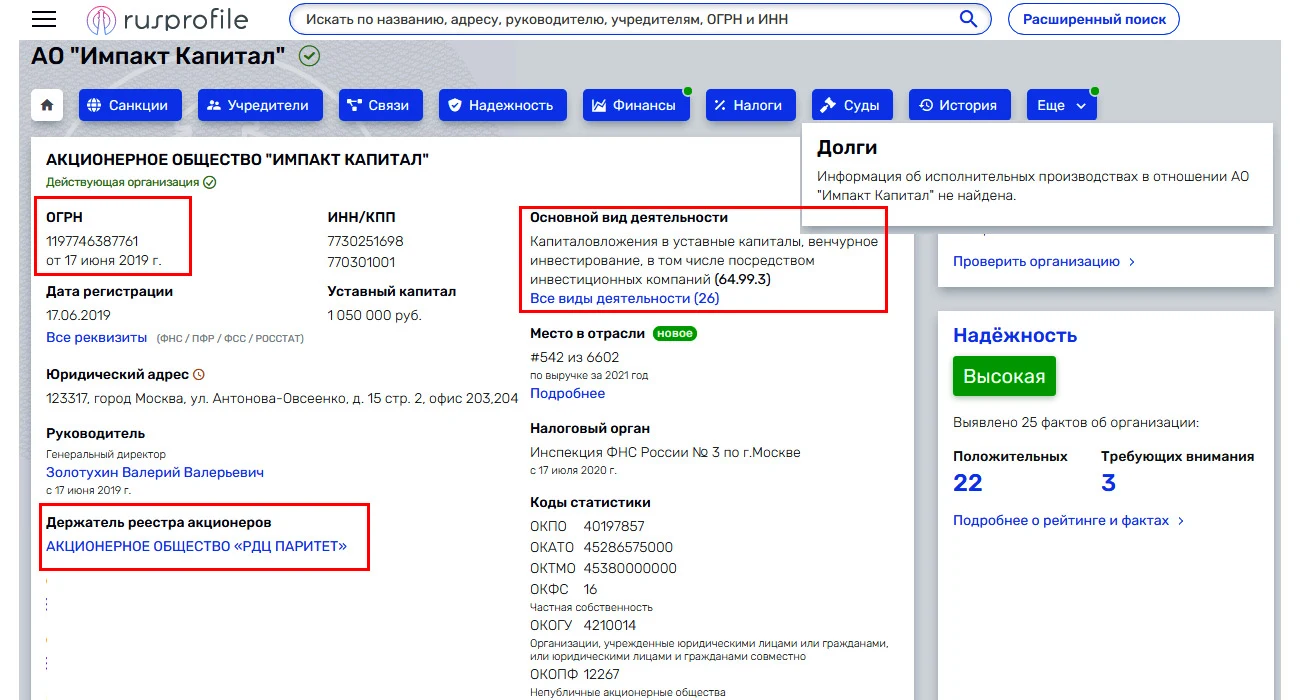This screenshot has width=1300, height=700.
Task: Open the Надежность tab
Action: pyautogui.click(x=503, y=105)
